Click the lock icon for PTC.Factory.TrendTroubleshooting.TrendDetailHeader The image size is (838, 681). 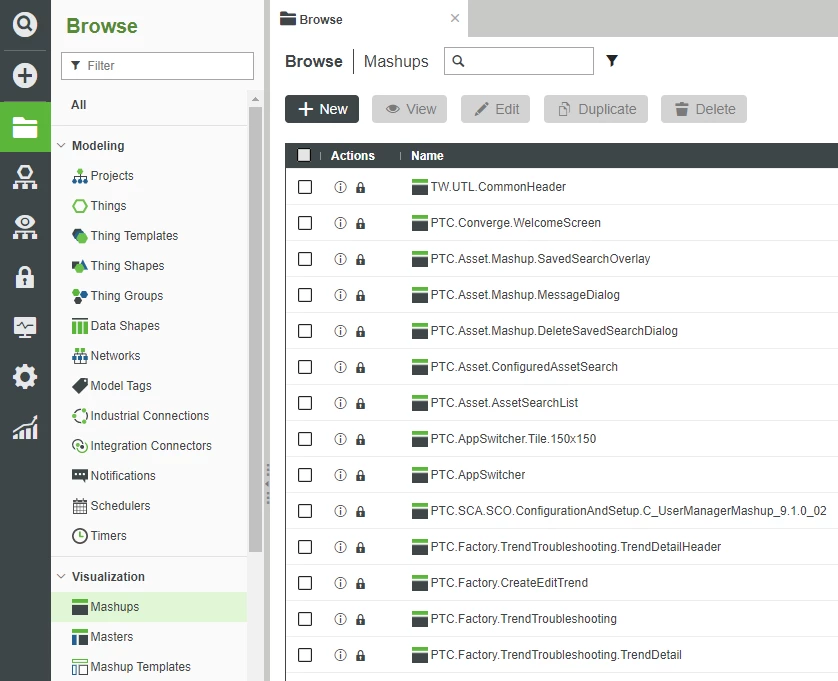click(361, 547)
